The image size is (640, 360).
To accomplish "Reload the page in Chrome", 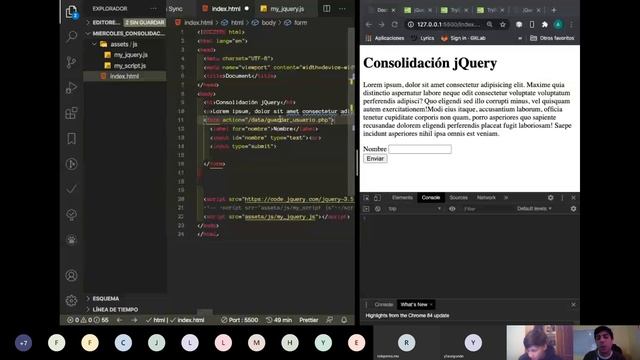I will pos(395,24).
